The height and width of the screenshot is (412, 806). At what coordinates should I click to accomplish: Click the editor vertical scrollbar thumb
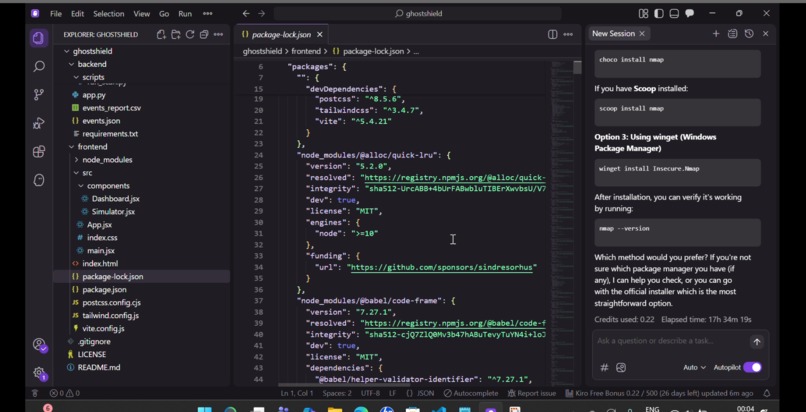click(578, 67)
